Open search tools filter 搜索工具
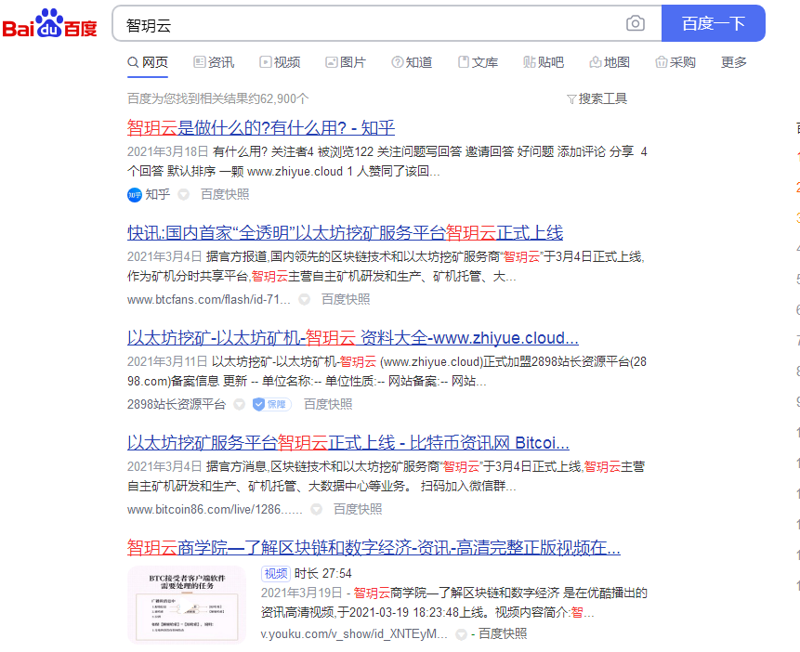800x652 pixels. [x=597, y=98]
